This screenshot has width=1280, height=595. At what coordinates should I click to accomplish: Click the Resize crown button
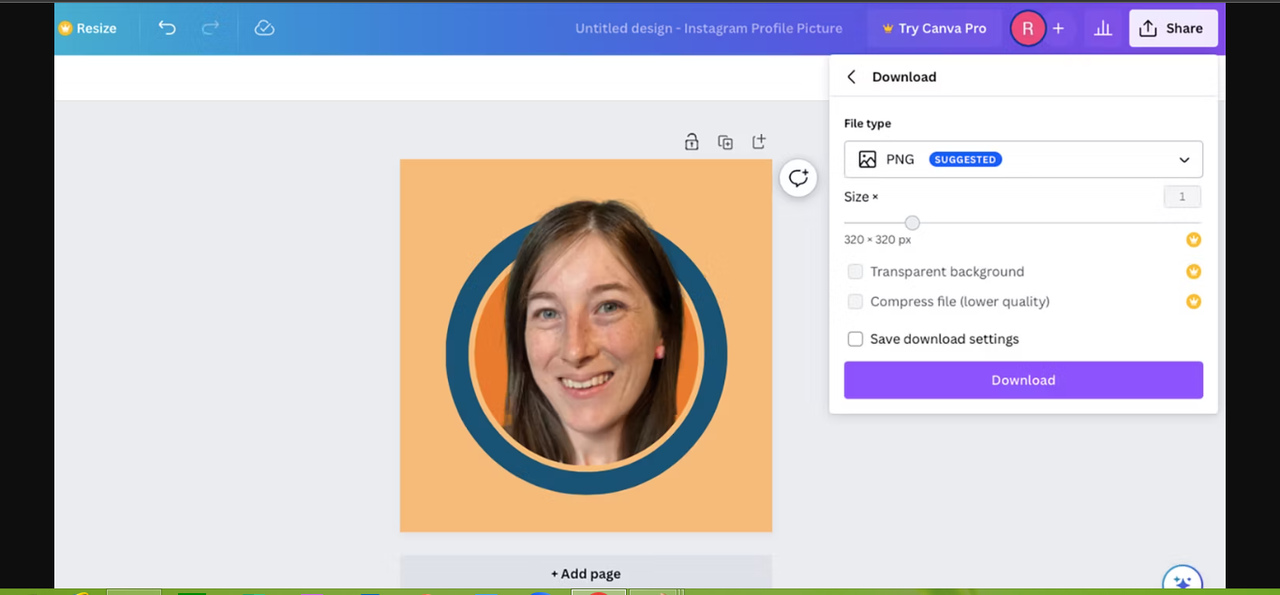click(x=87, y=28)
